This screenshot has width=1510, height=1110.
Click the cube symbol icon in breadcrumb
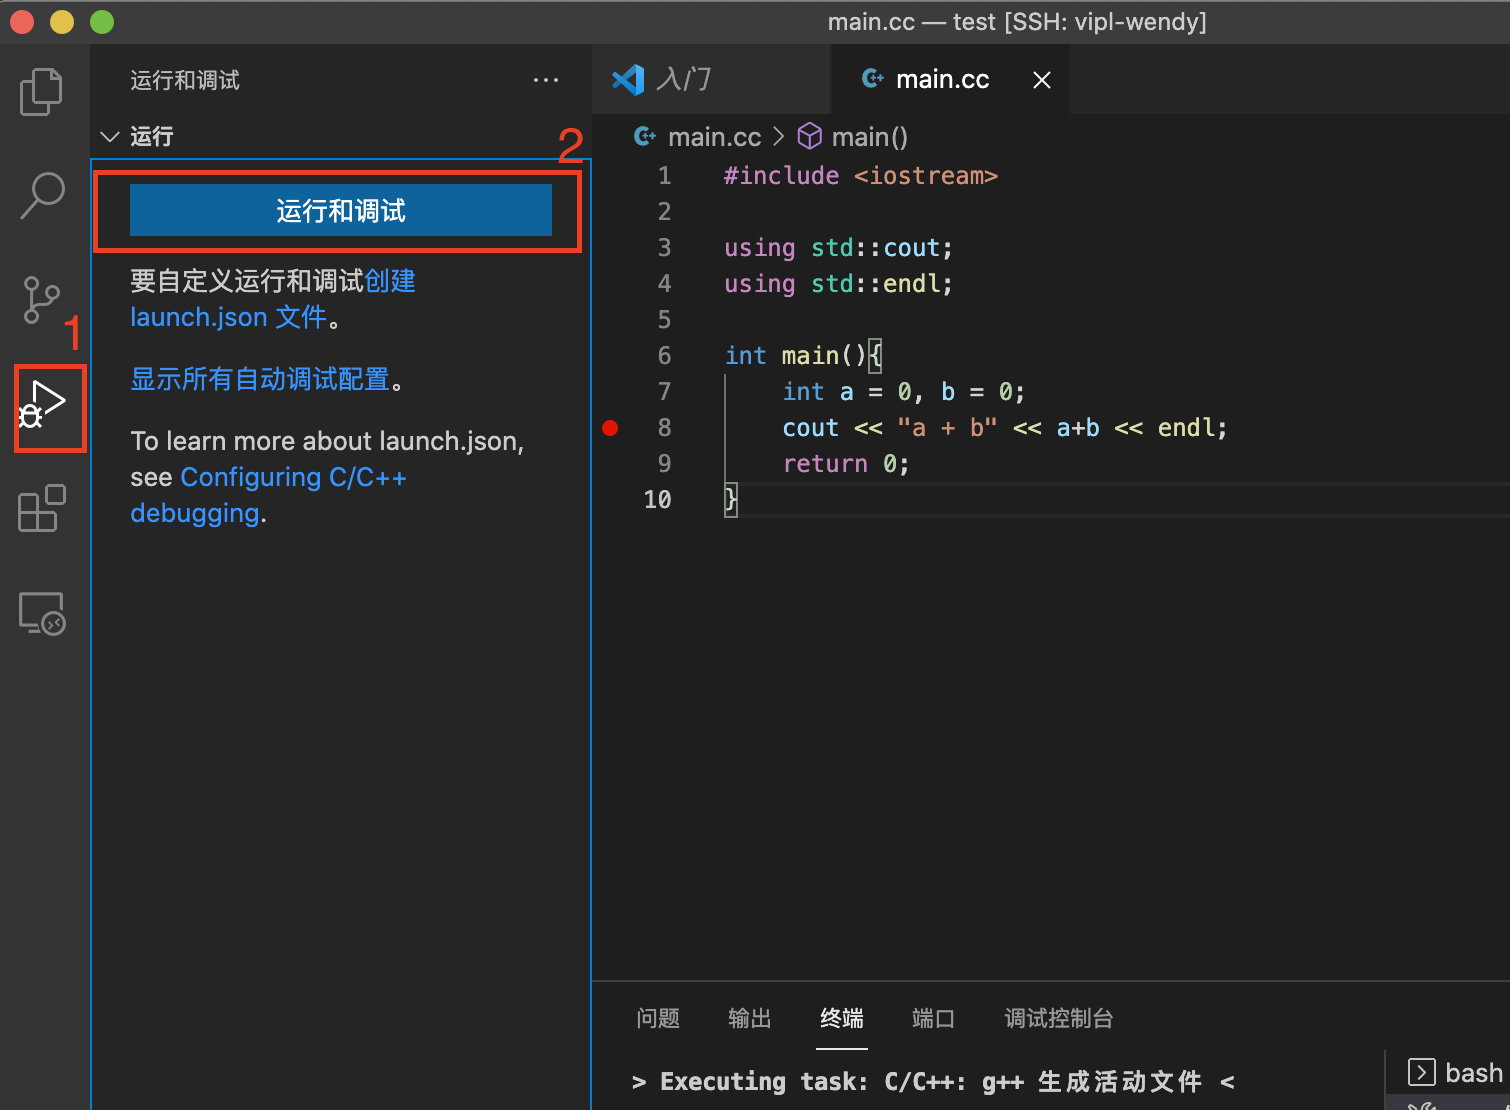(809, 136)
